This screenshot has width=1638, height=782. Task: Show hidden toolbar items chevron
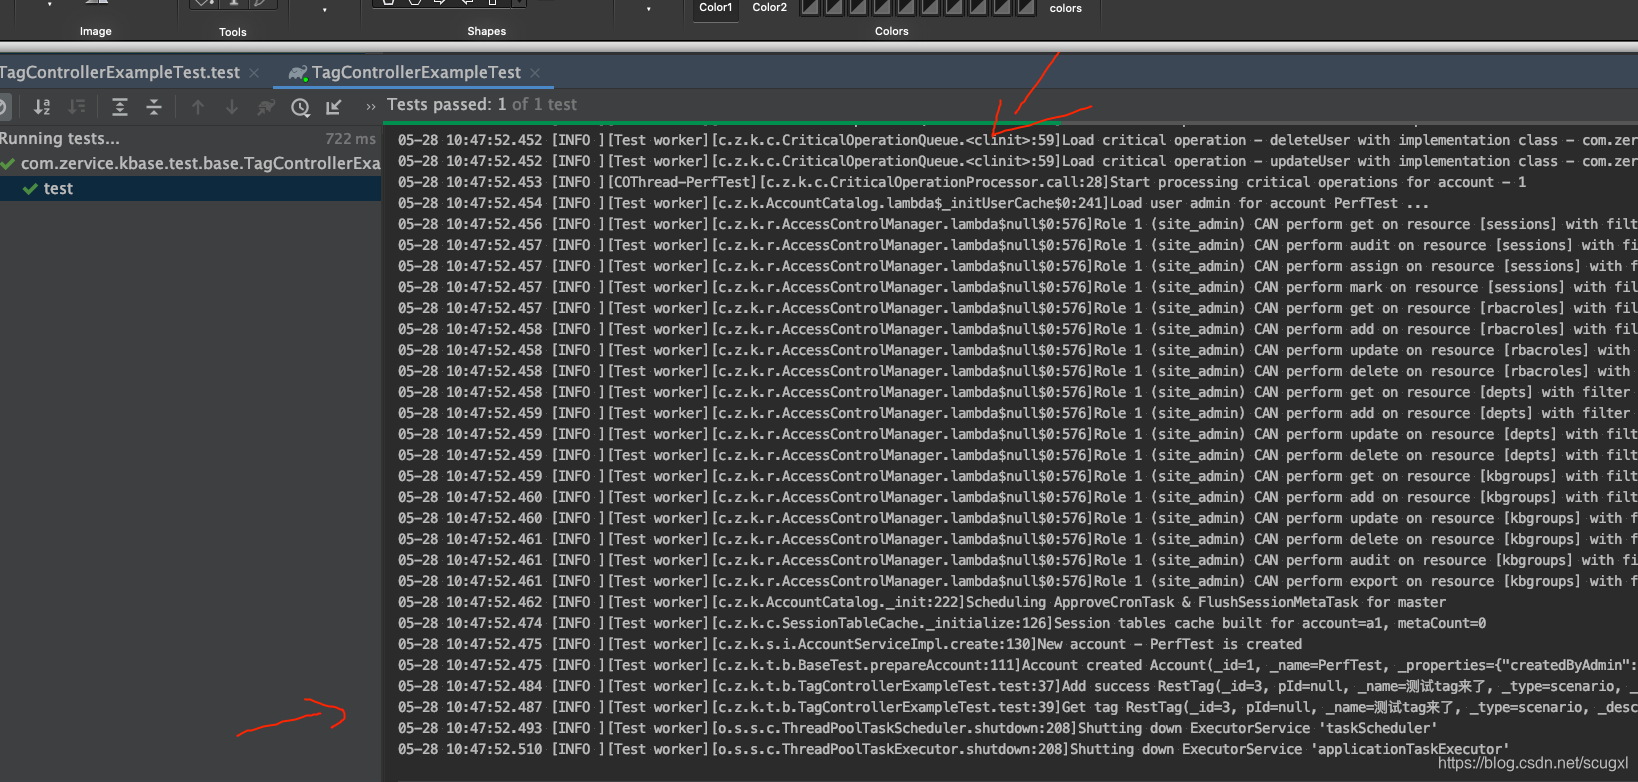coord(371,106)
